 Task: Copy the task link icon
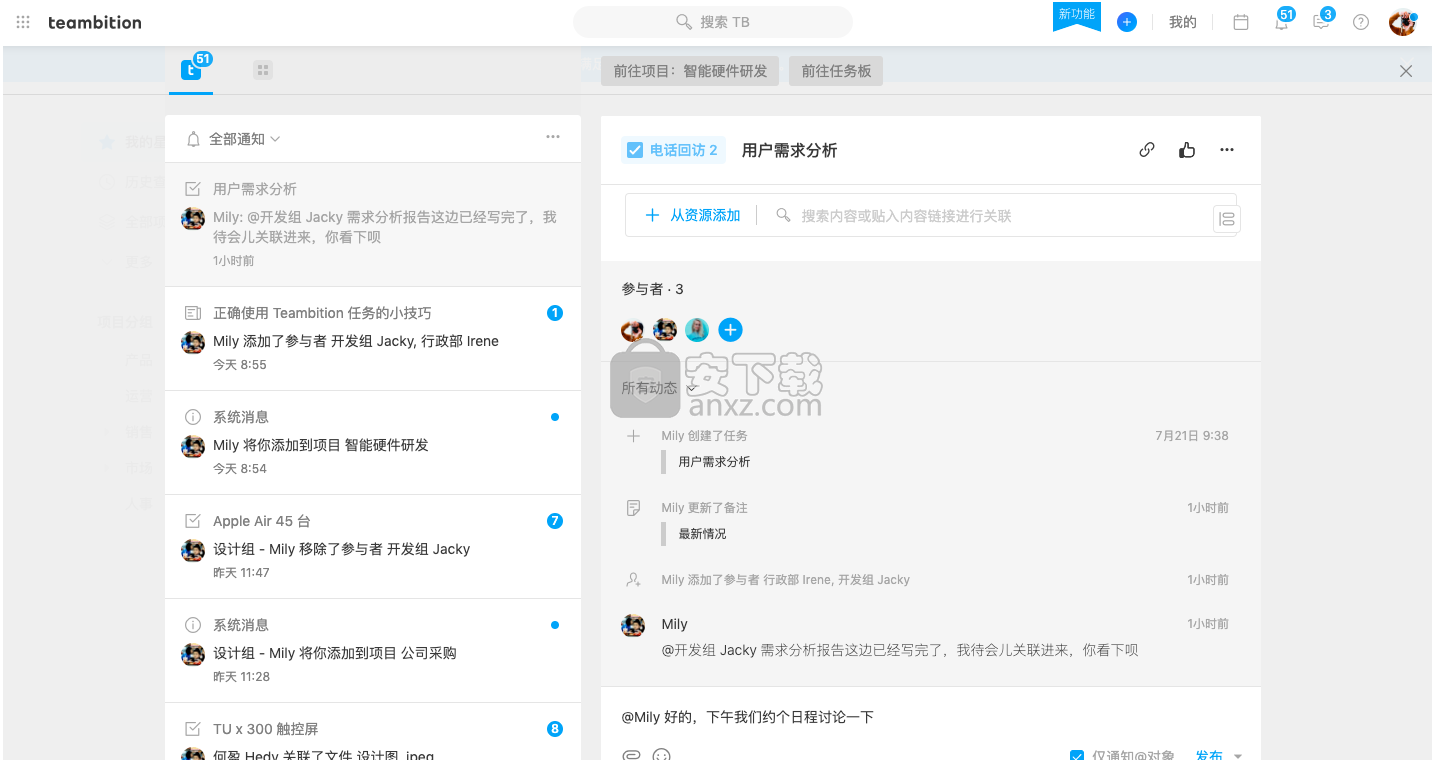(1147, 150)
